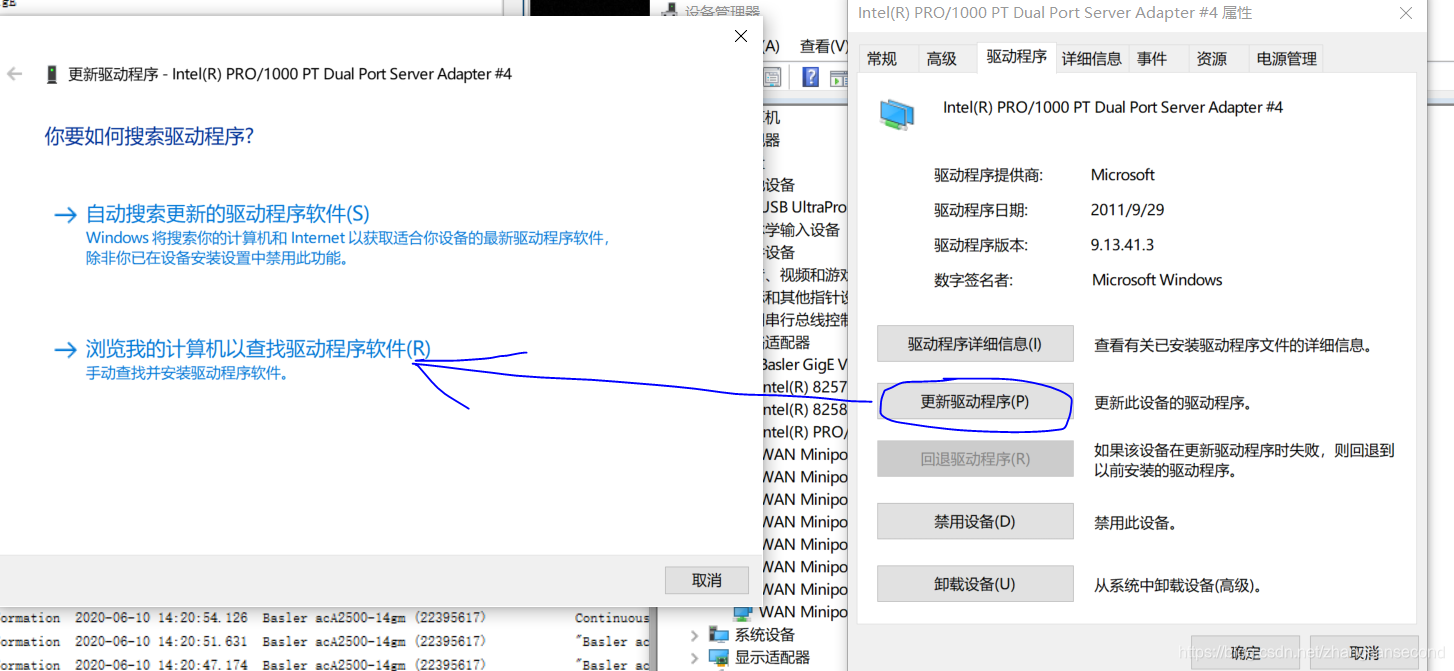Select the log row timestamped 14:20:47.174
The image size is (1454, 671).
click(x=325, y=664)
